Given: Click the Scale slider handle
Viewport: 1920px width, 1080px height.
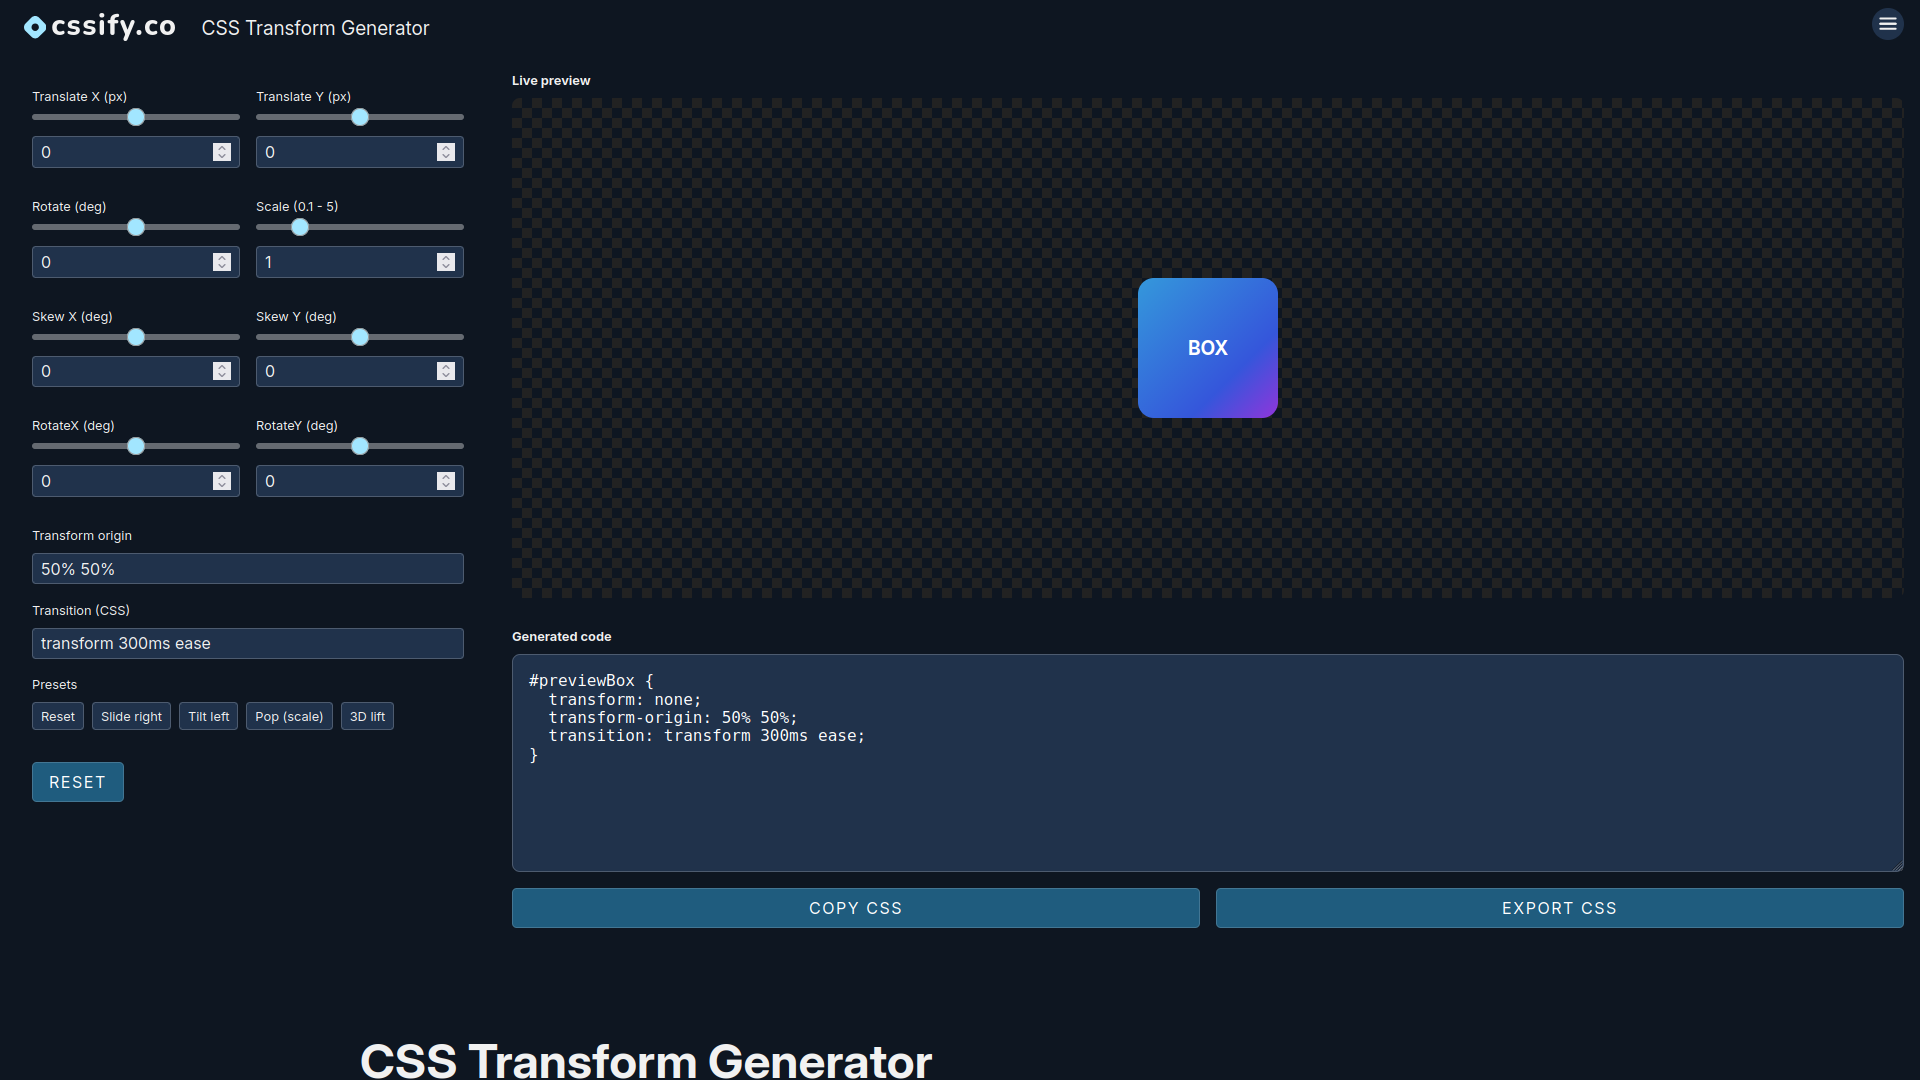Looking at the screenshot, I should tap(300, 227).
